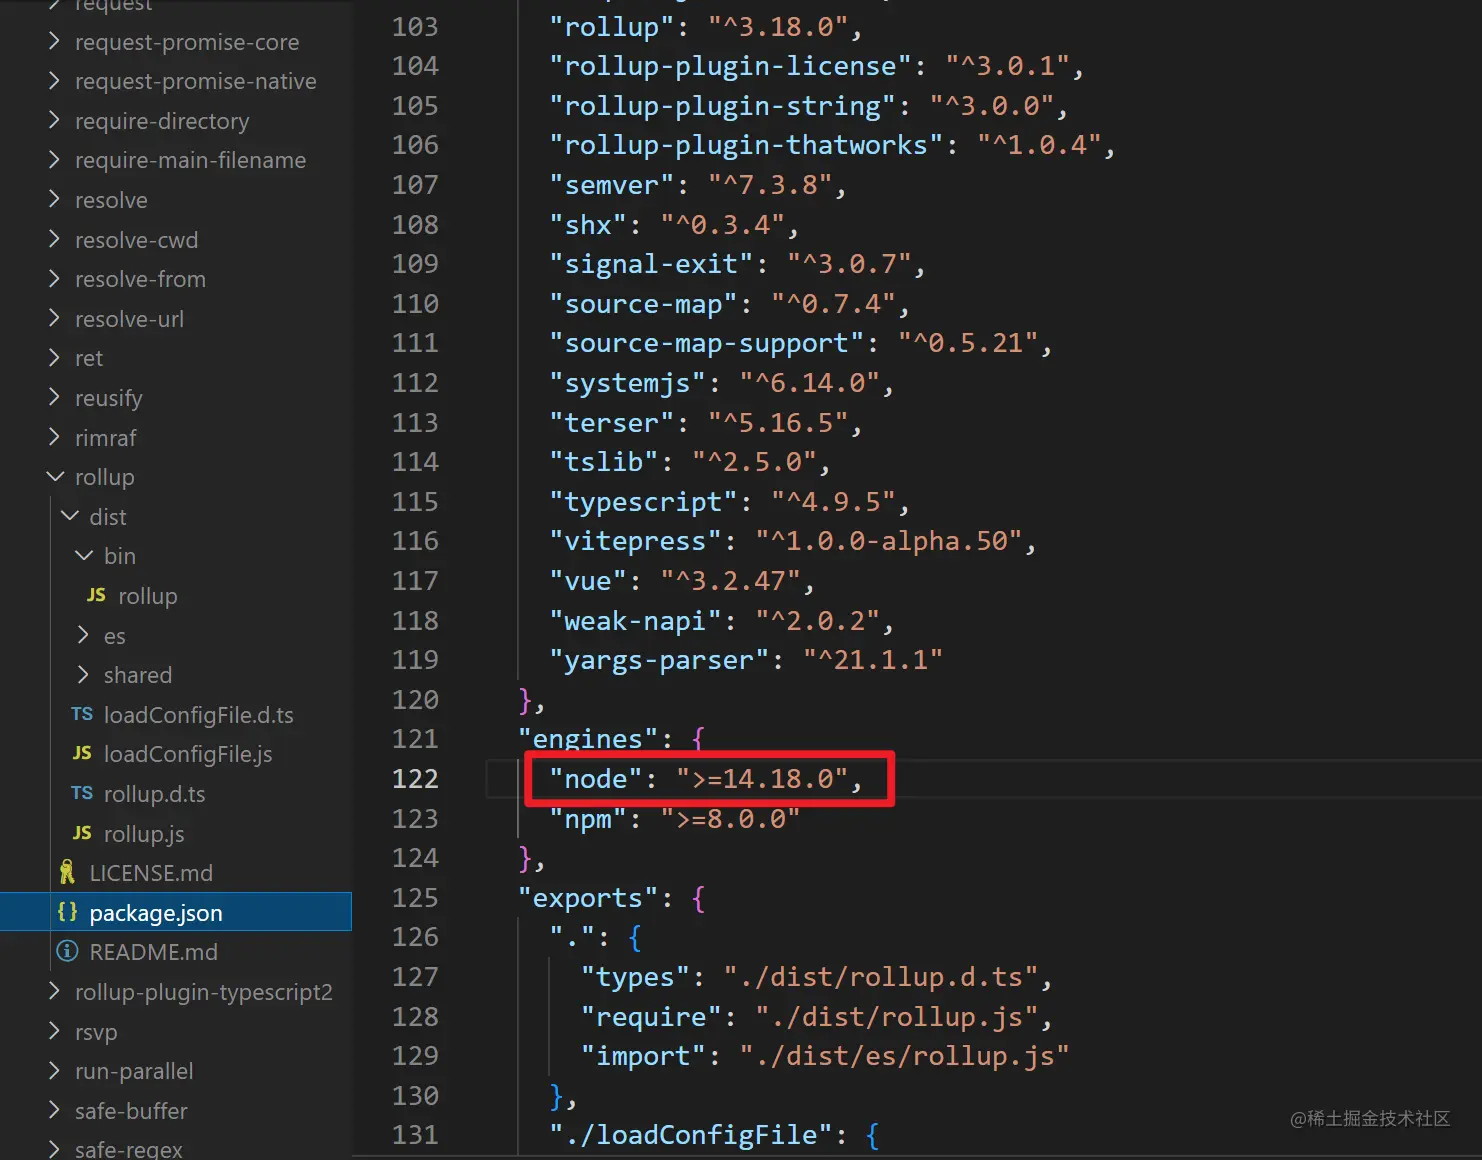This screenshot has width=1482, height=1160.
Task: Expand the require-main-filename folder
Action: click(x=54, y=160)
